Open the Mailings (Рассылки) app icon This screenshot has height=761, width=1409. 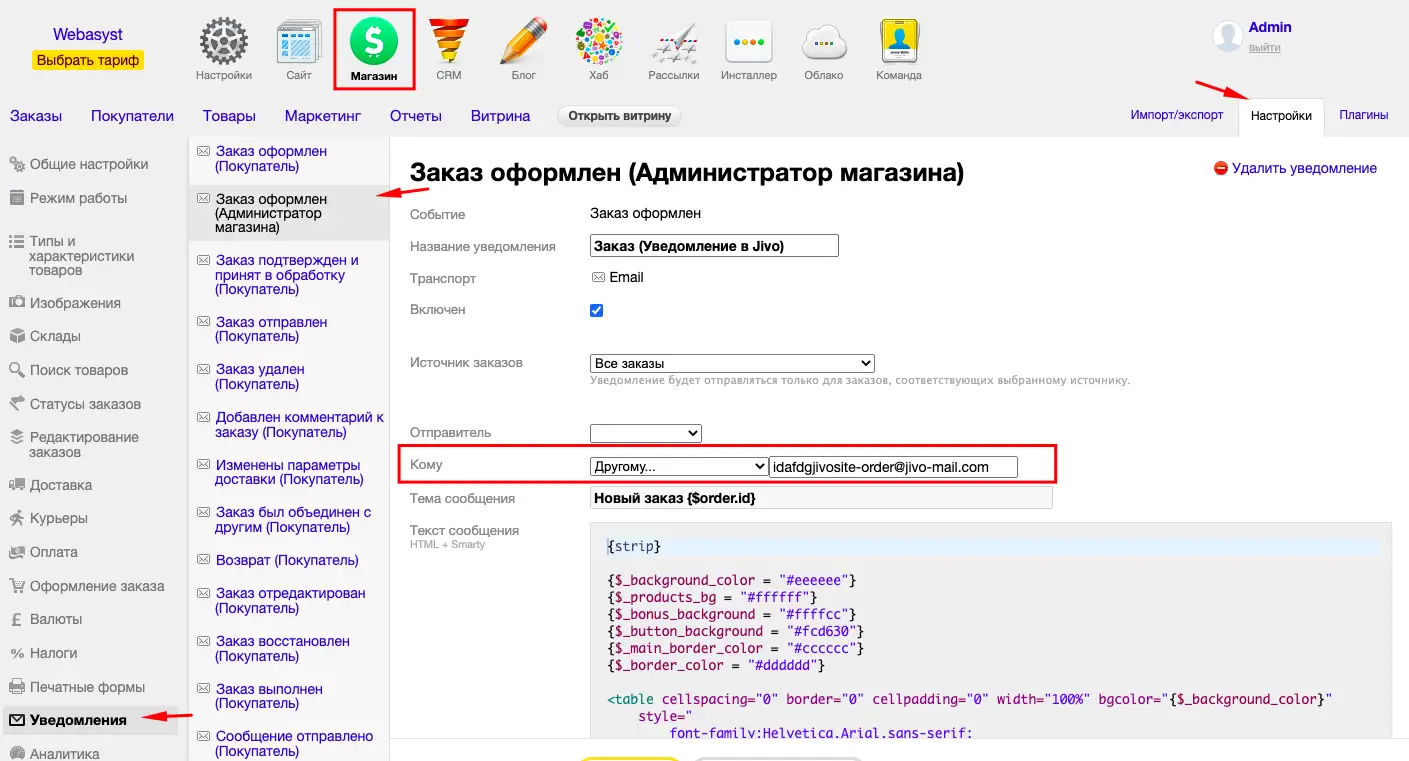click(674, 45)
